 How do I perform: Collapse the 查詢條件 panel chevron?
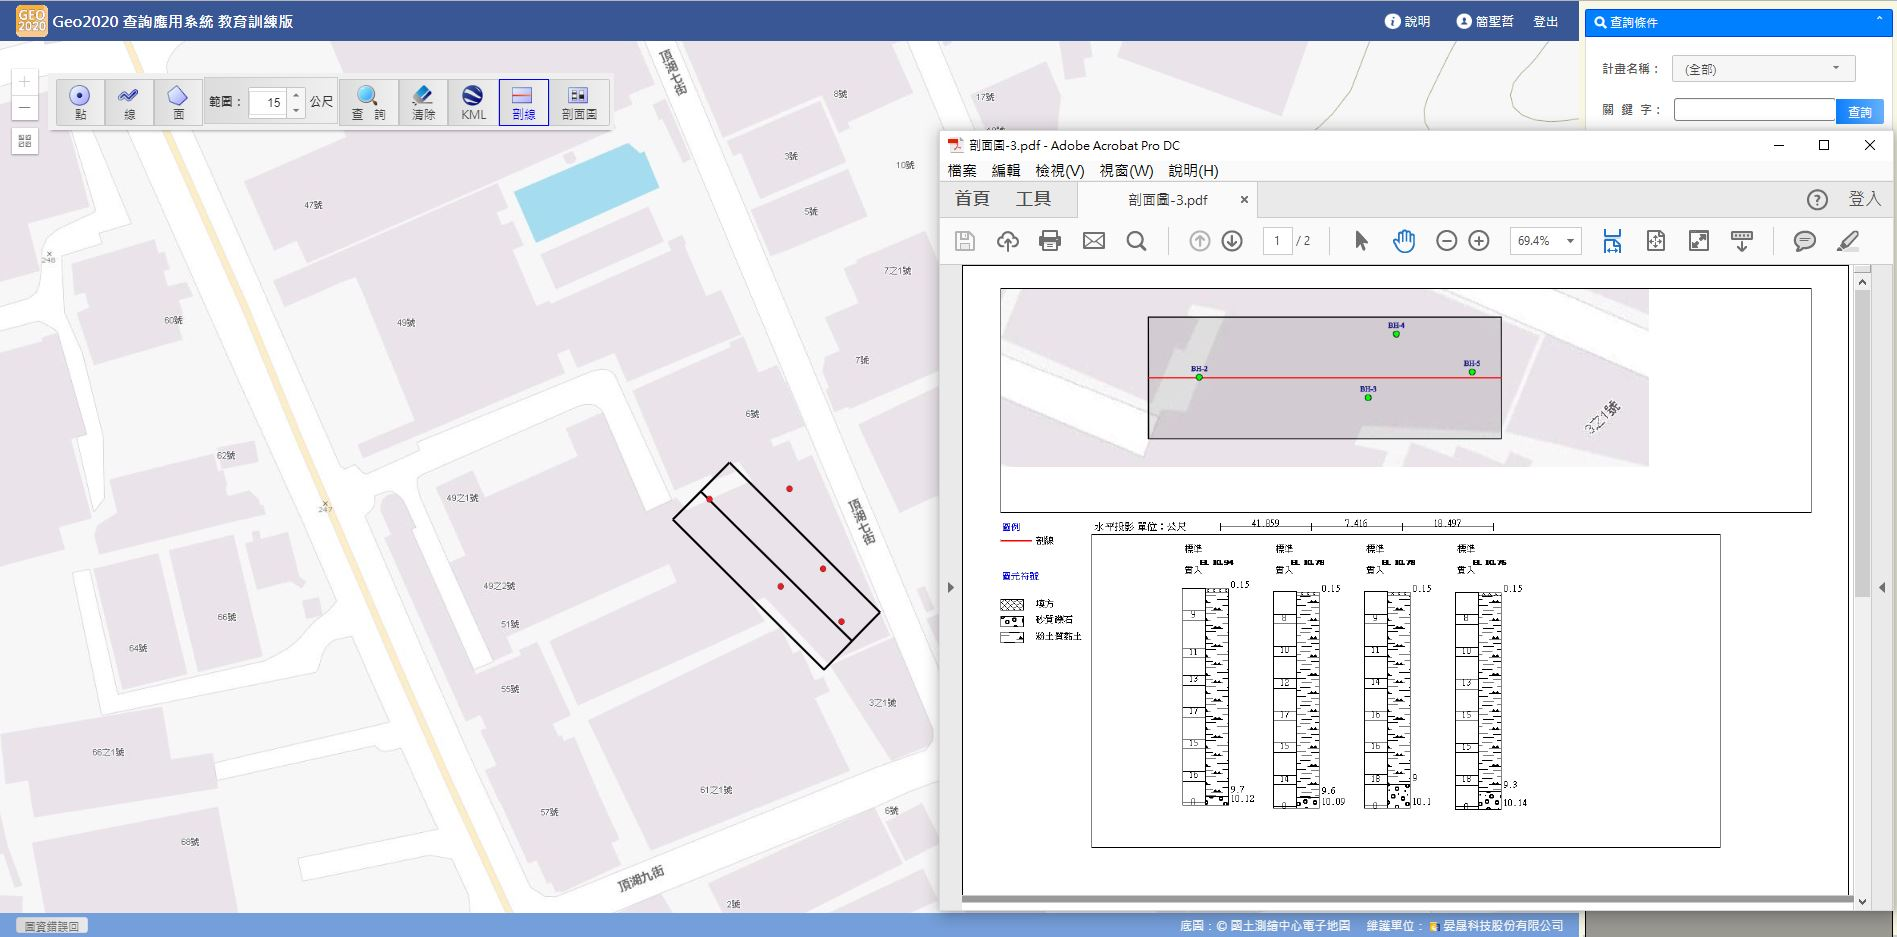(x=1878, y=20)
